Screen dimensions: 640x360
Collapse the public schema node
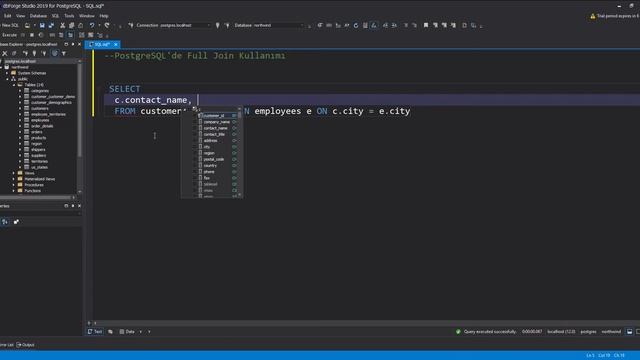click(x=7, y=79)
